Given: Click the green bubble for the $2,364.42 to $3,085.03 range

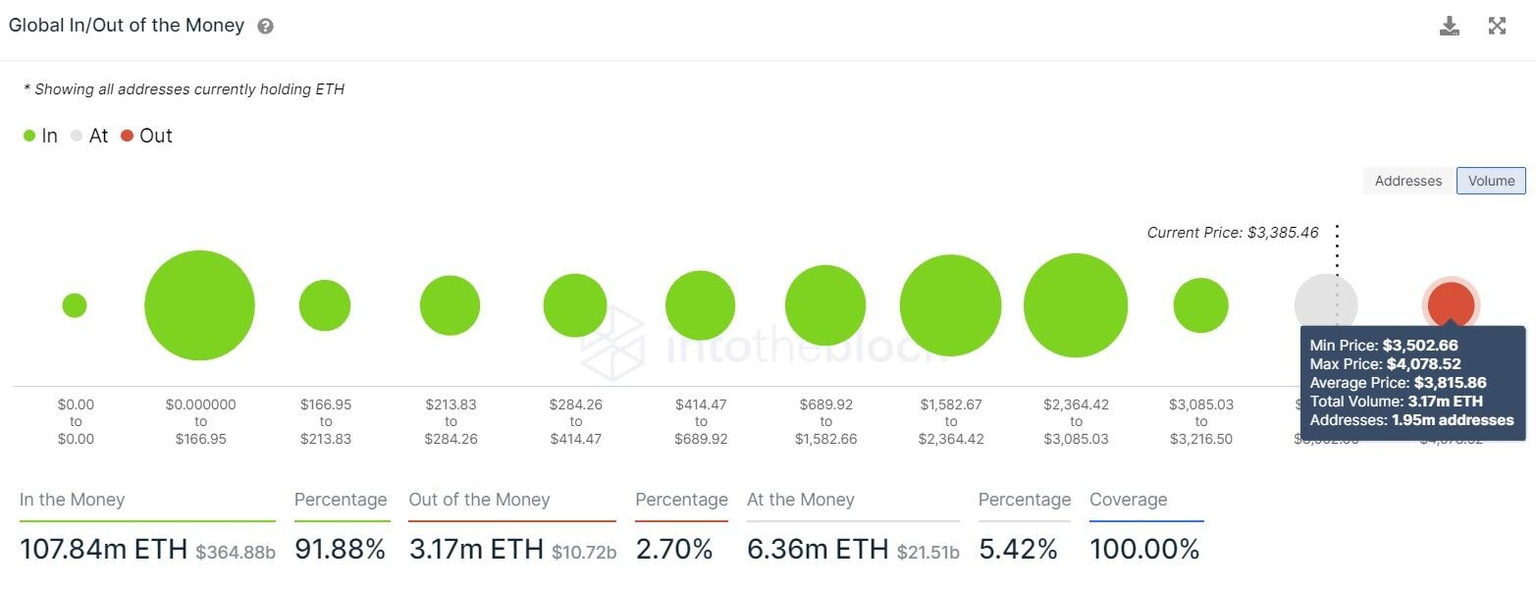Looking at the screenshot, I should (x=1075, y=305).
